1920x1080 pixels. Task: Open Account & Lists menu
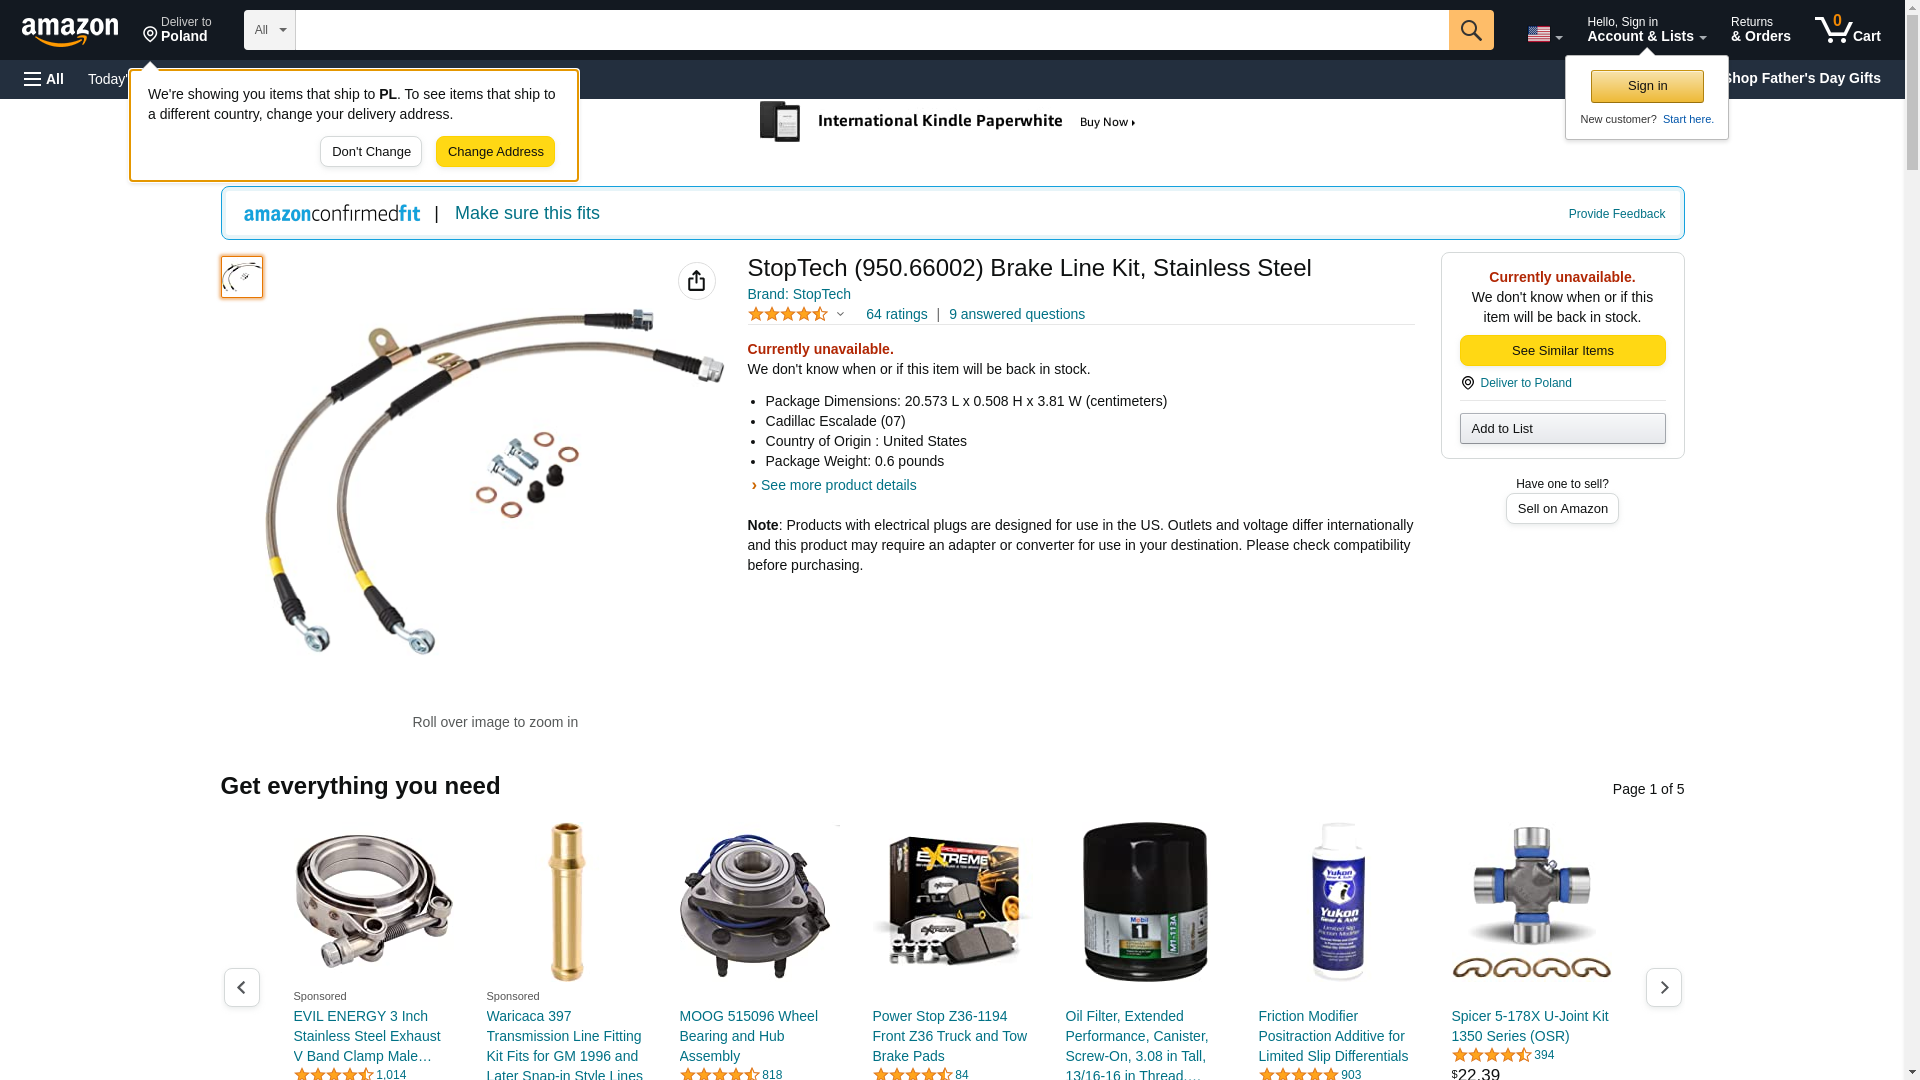pyautogui.click(x=1647, y=29)
